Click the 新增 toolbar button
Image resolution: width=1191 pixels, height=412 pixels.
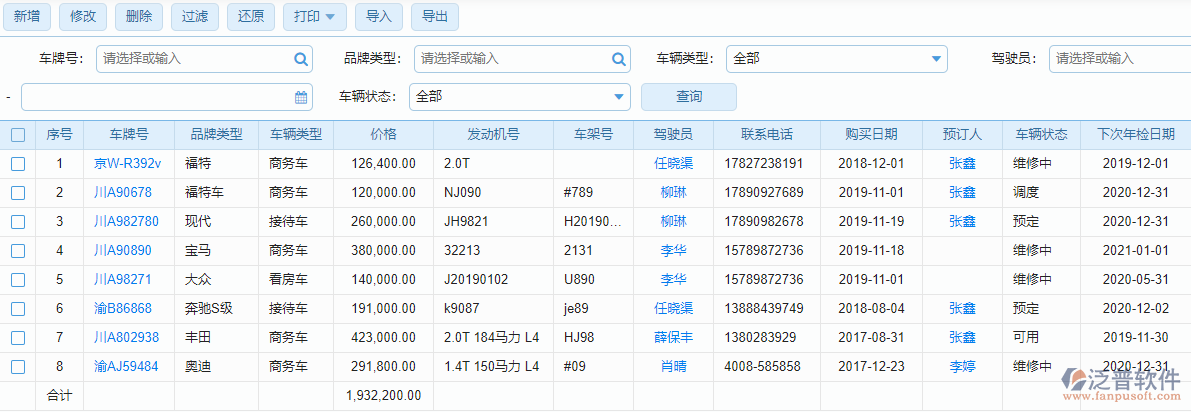(27, 16)
